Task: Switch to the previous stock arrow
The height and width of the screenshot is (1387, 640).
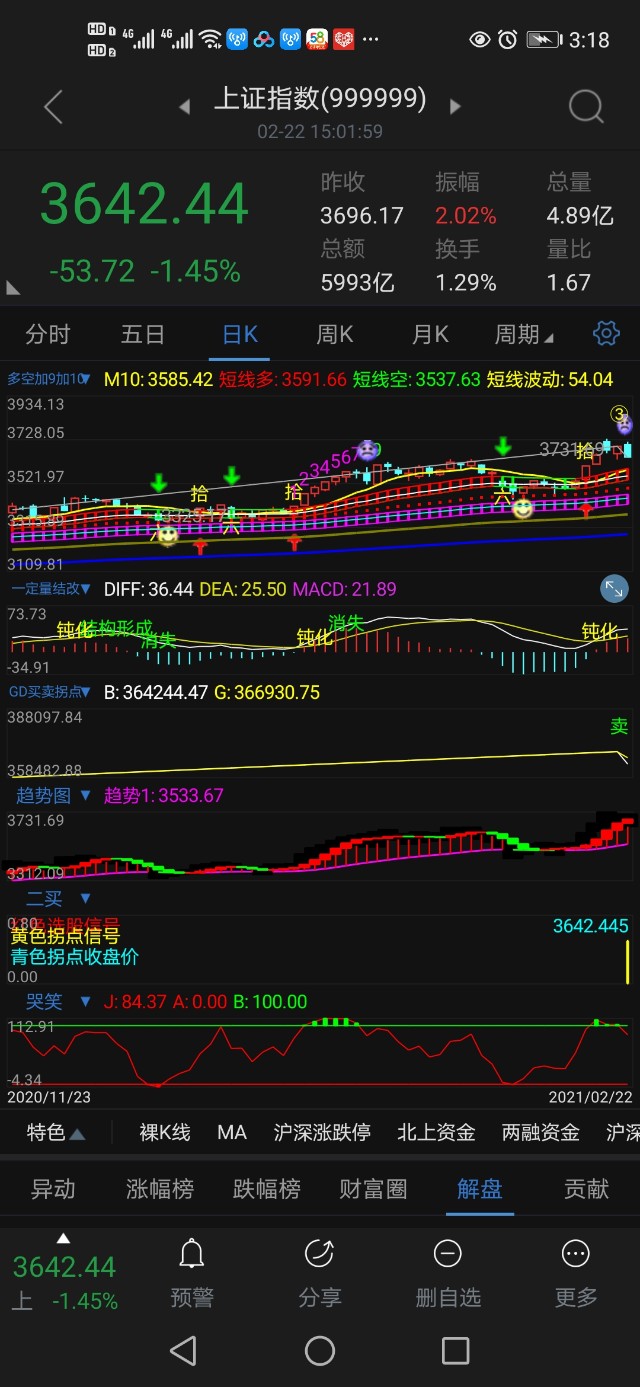Action: (x=184, y=106)
